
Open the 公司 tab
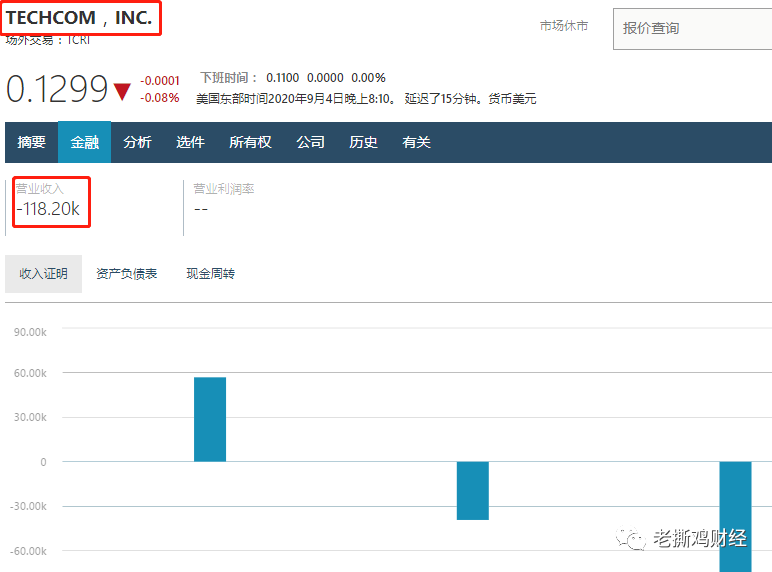point(310,142)
